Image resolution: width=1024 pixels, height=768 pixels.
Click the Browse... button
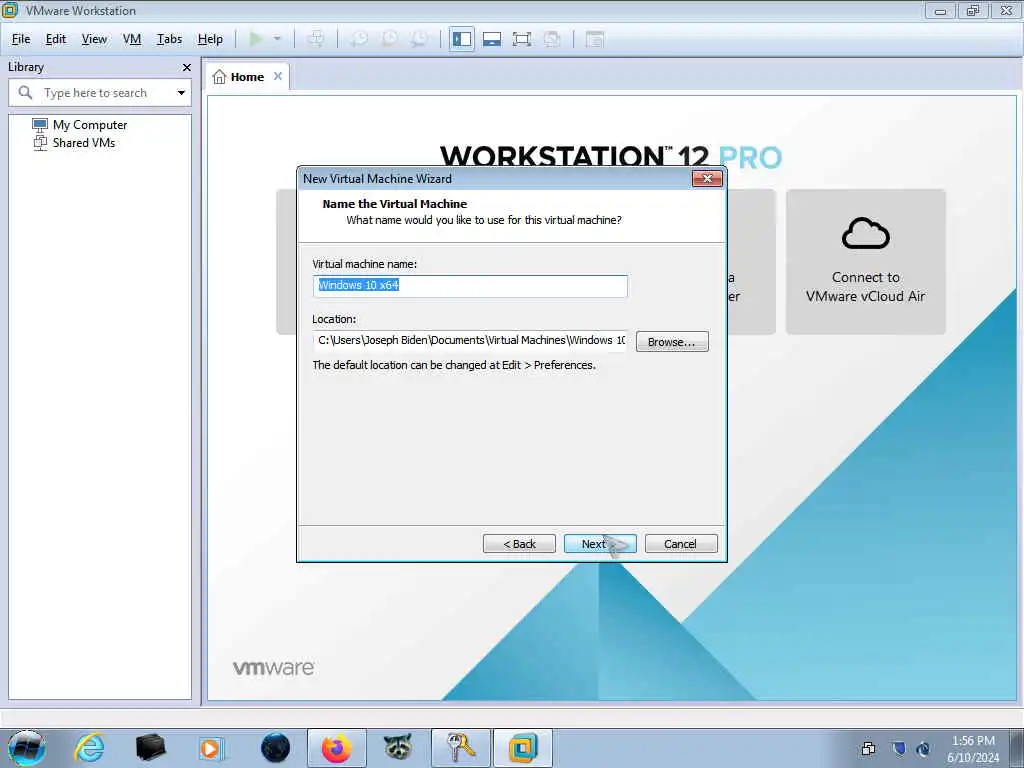(672, 342)
